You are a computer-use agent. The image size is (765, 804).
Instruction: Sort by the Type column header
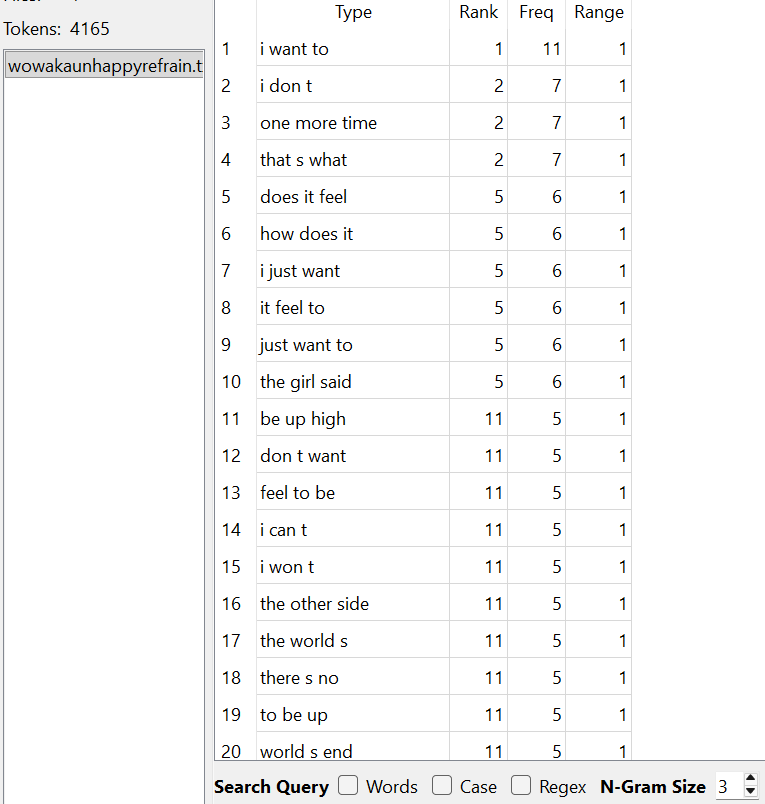(353, 13)
